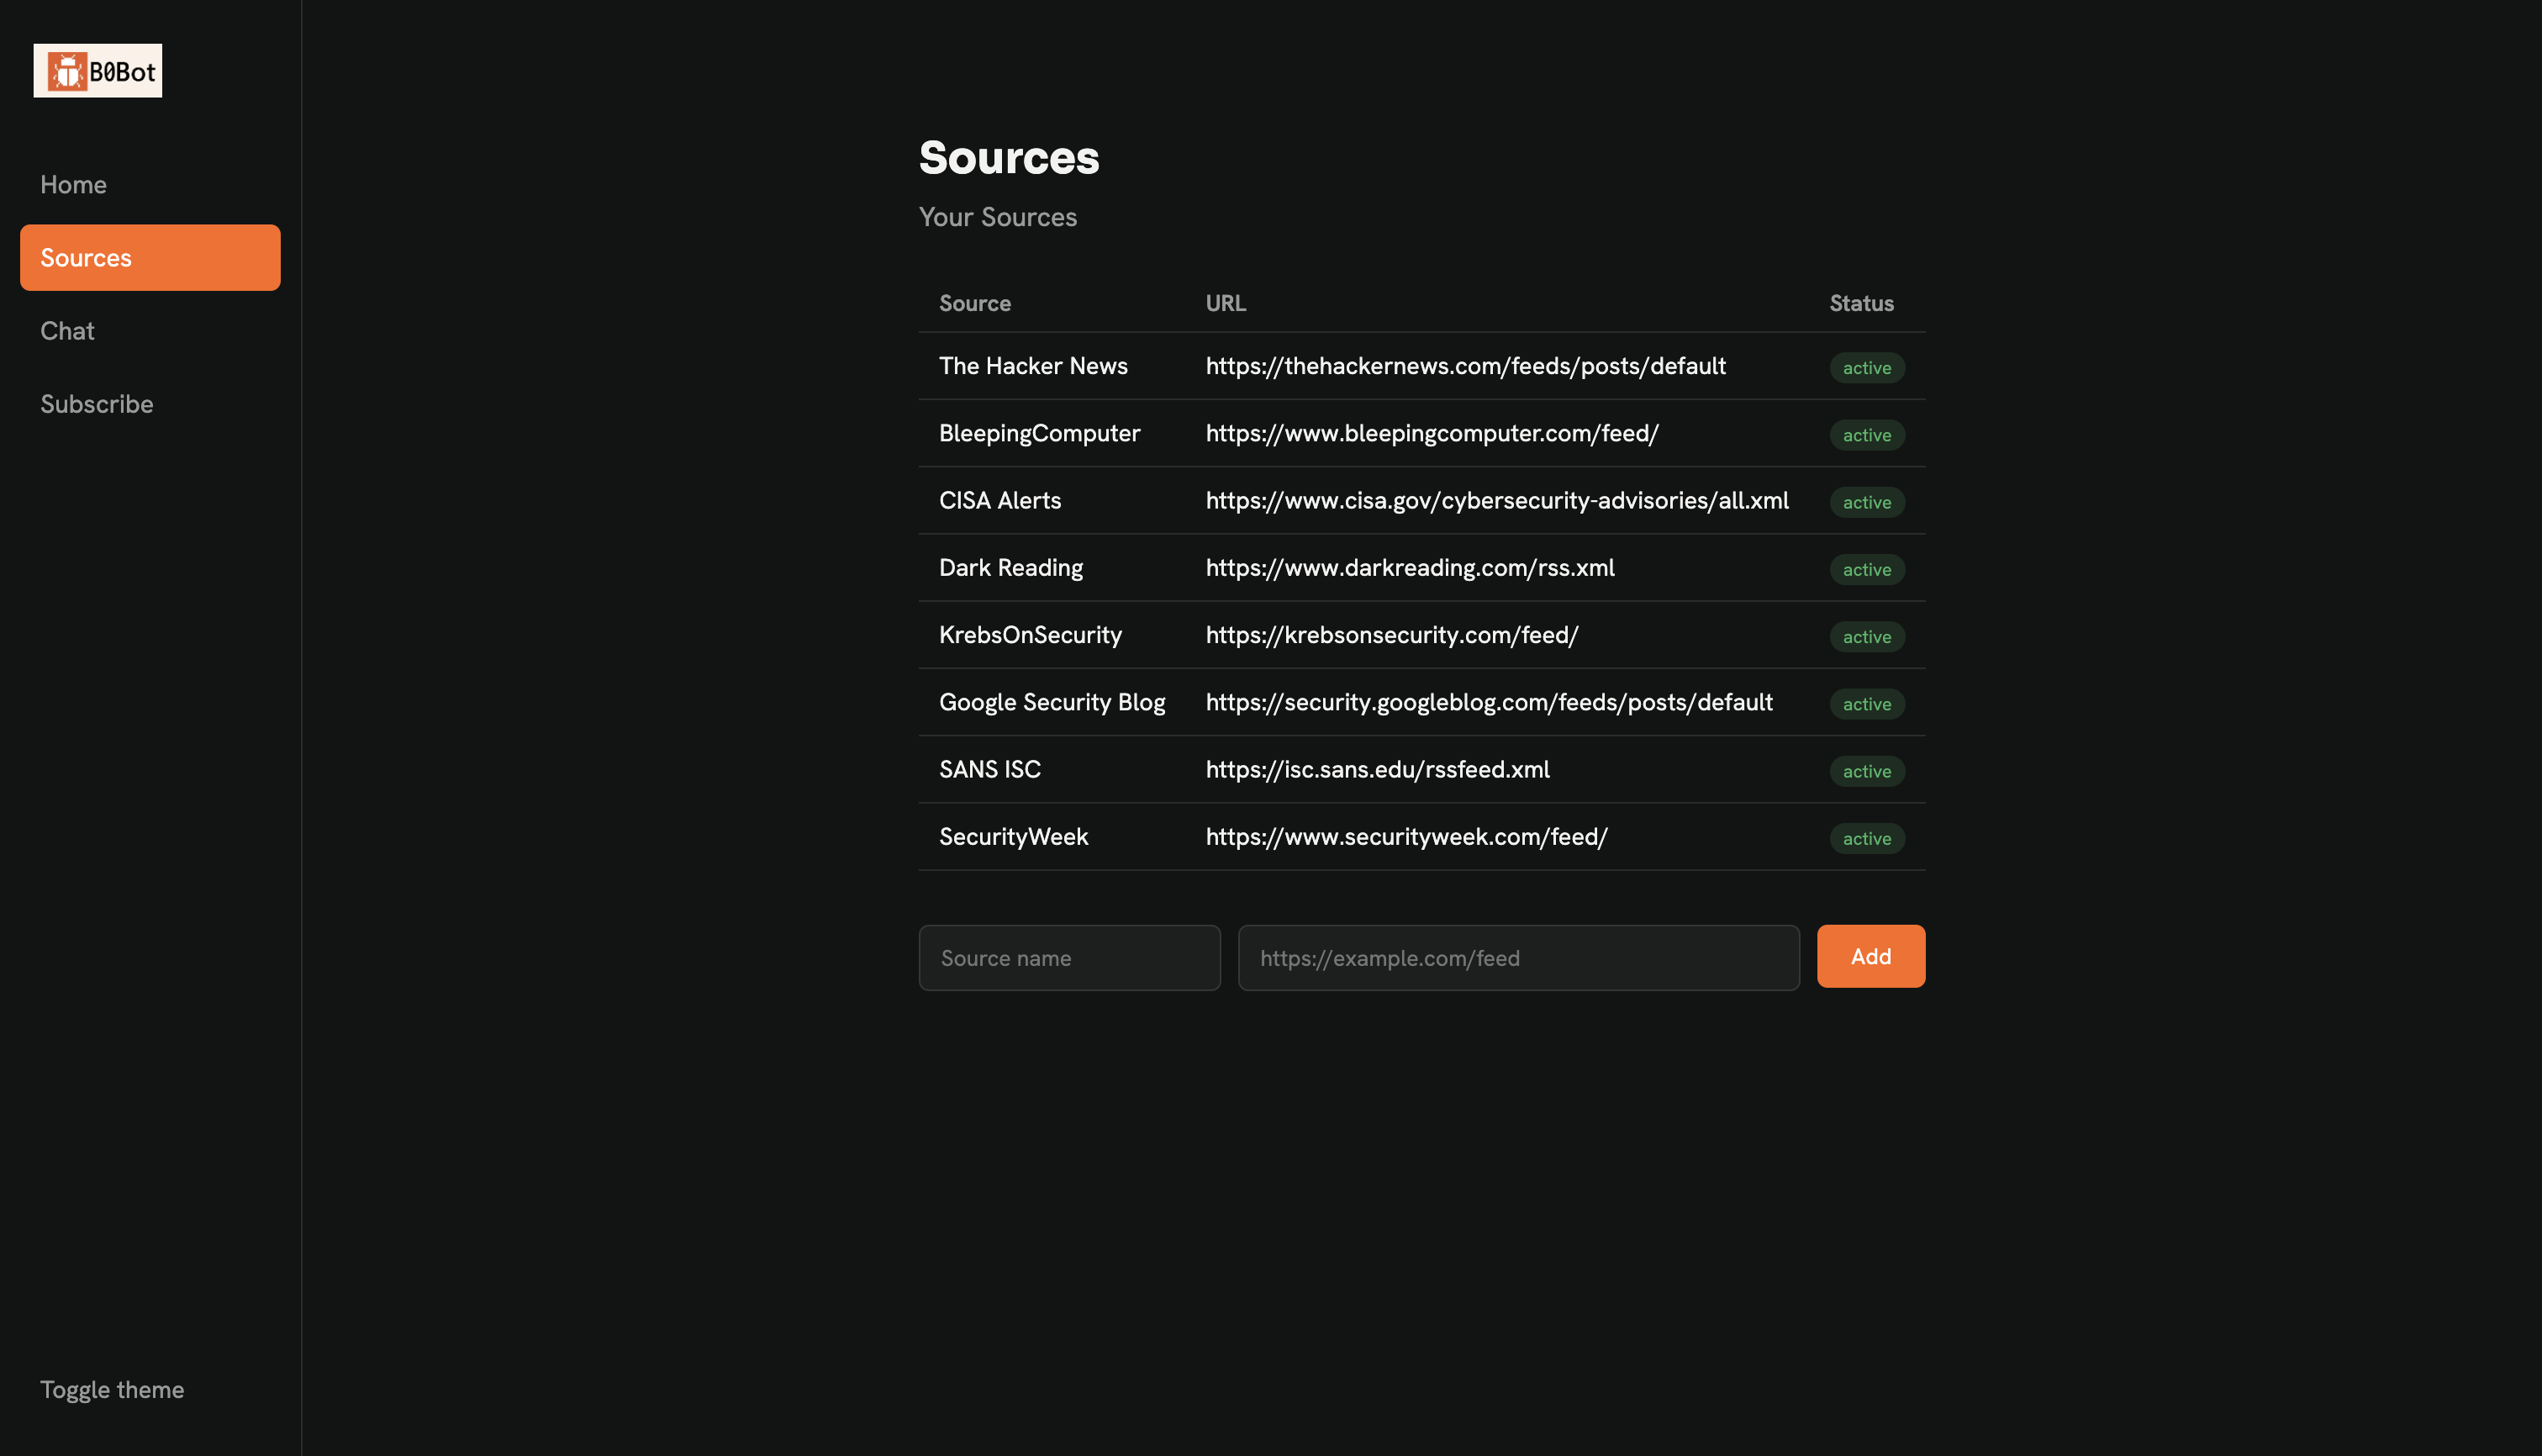
Task: Click active status for SecurityWeek
Action: pyautogui.click(x=1867, y=839)
